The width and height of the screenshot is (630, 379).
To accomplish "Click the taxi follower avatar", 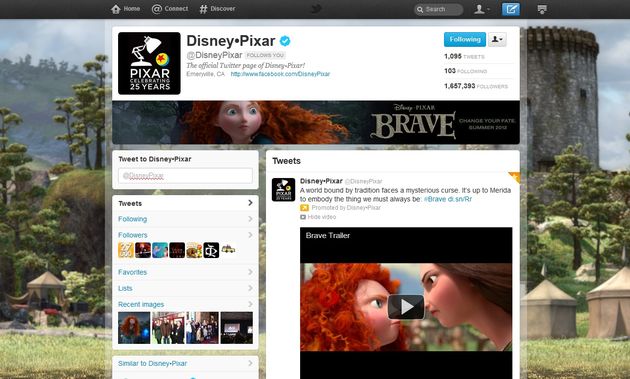I will [228, 250].
